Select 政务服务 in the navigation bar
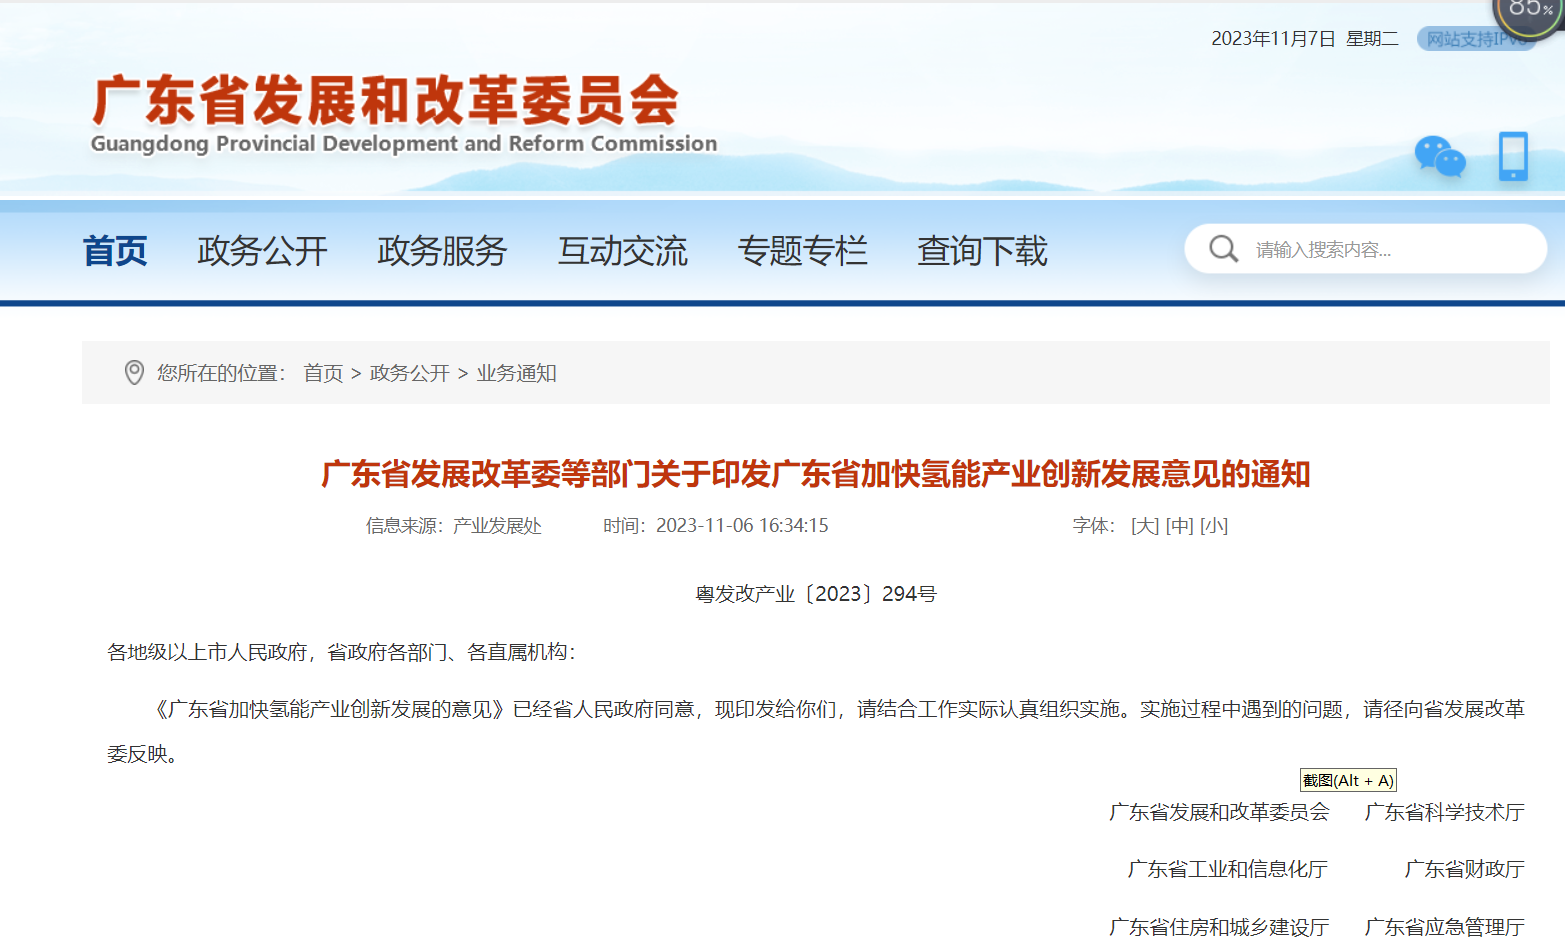The image size is (1565, 952). [x=442, y=251]
